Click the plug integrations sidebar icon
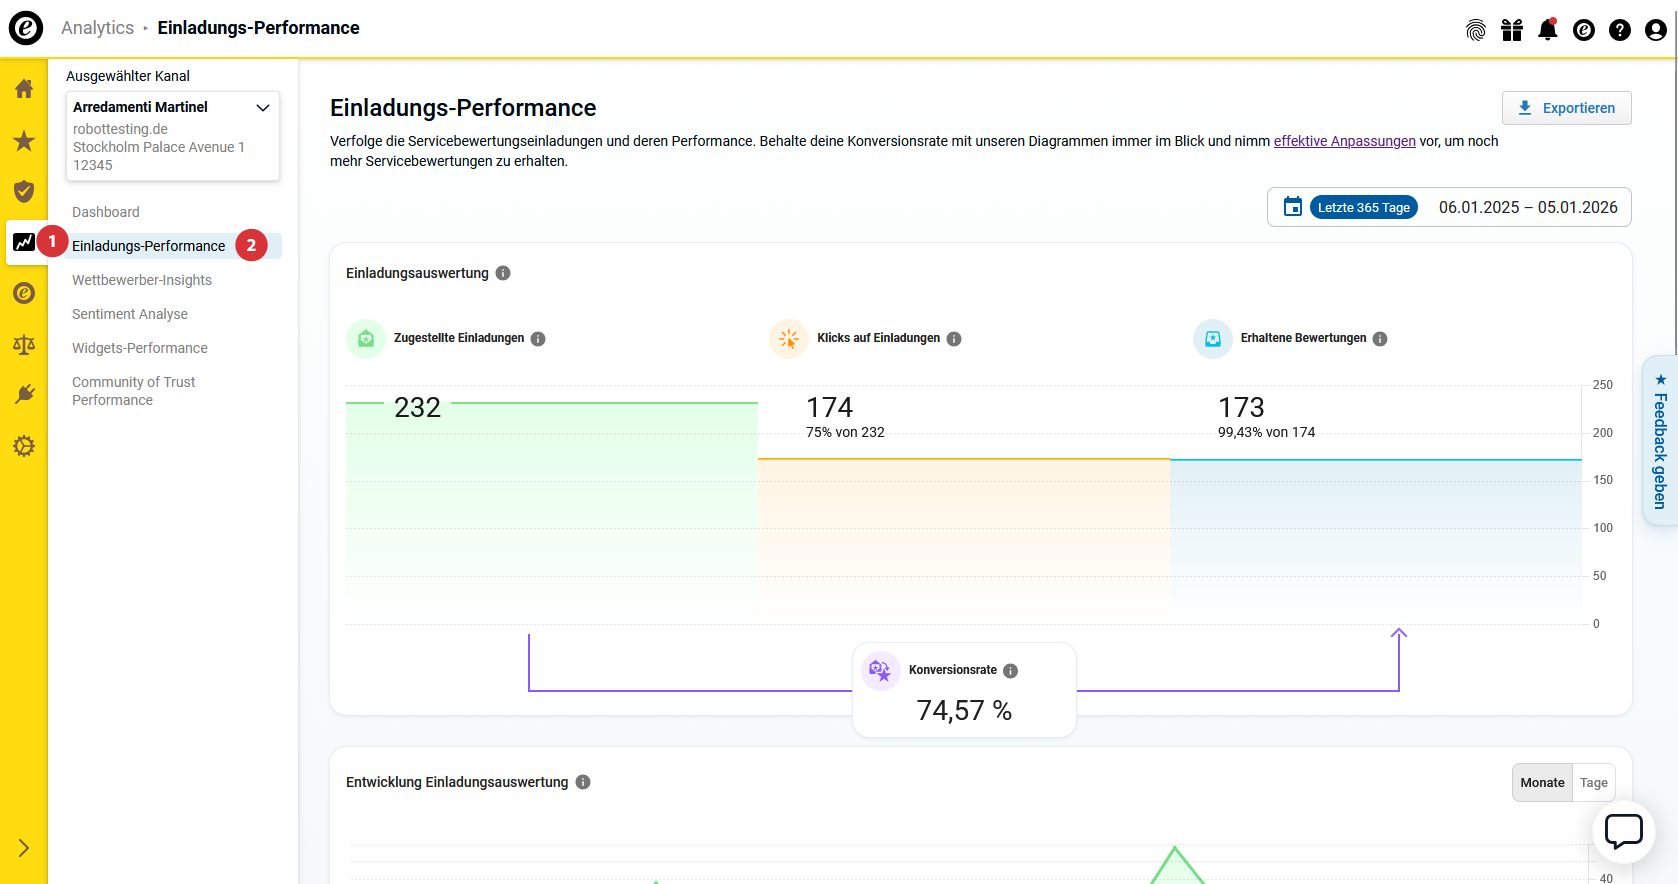The width and height of the screenshot is (1678, 884). tap(24, 394)
